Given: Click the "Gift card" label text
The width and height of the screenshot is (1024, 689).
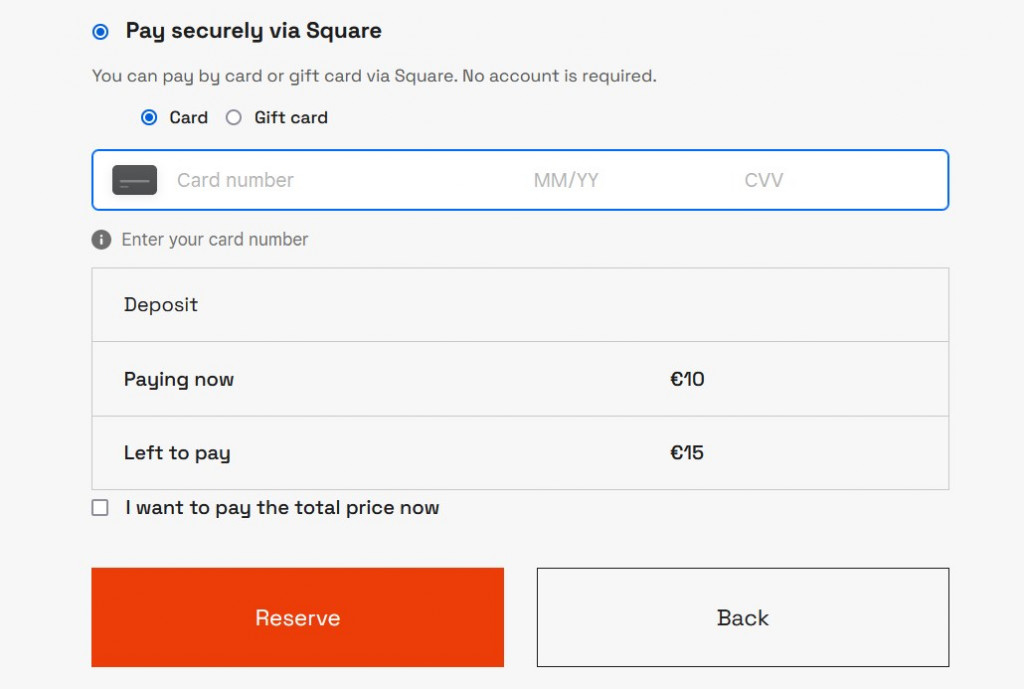Looking at the screenshot, I should pyautogui.click(x=290, y=117).
